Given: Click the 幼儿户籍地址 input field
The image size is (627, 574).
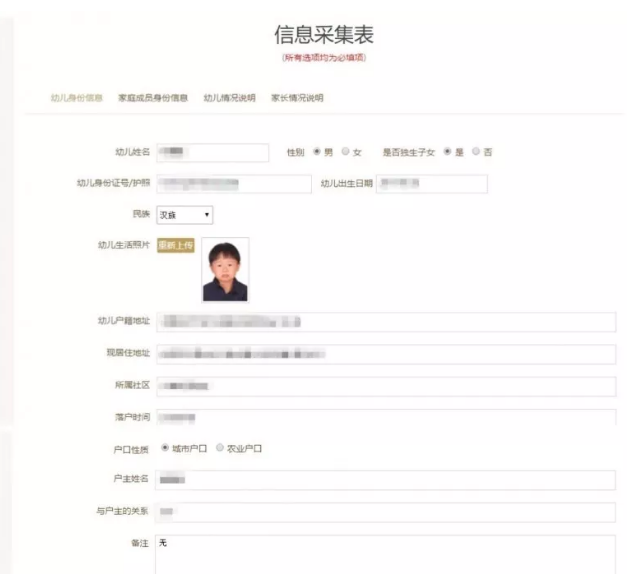Looking at the screenshot, I should coord(385,322).
